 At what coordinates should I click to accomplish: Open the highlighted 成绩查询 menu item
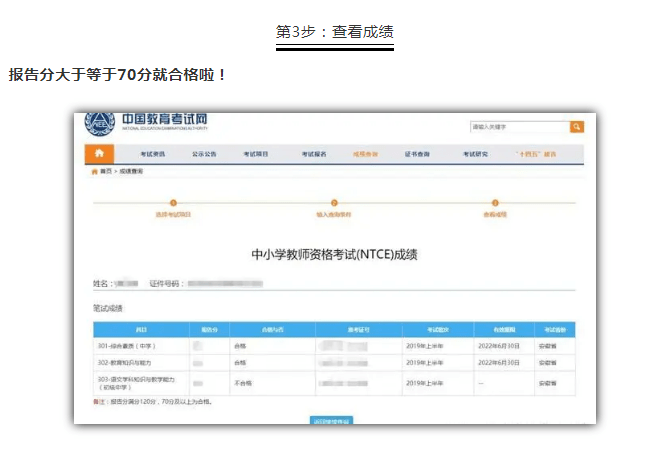(365, 154)
